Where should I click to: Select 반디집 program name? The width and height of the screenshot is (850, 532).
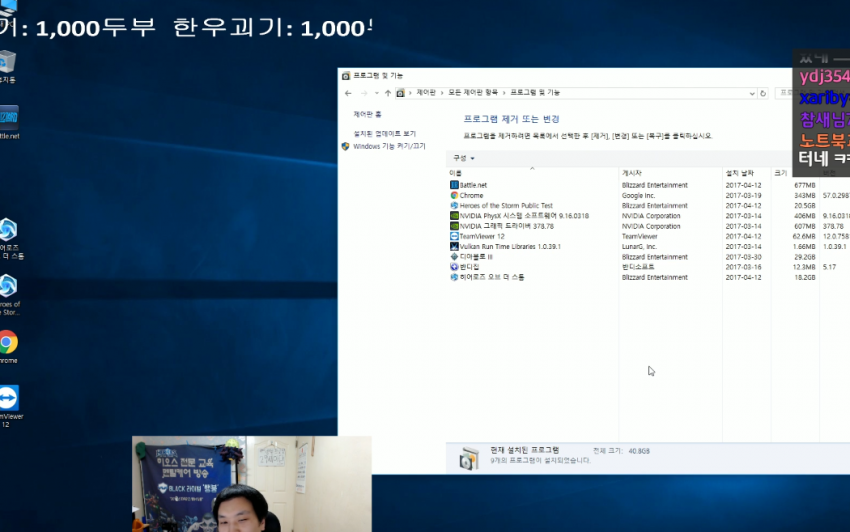(x=469, y=267)
